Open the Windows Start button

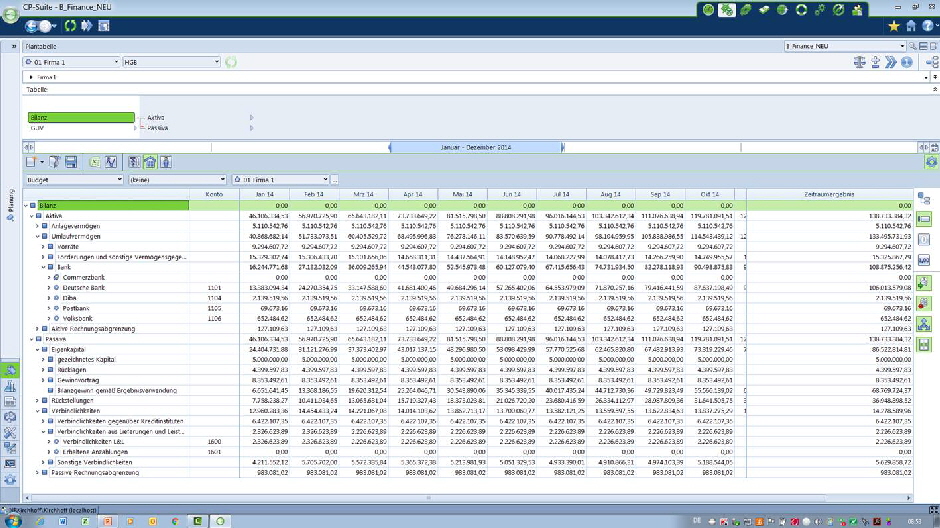(13, 521)
